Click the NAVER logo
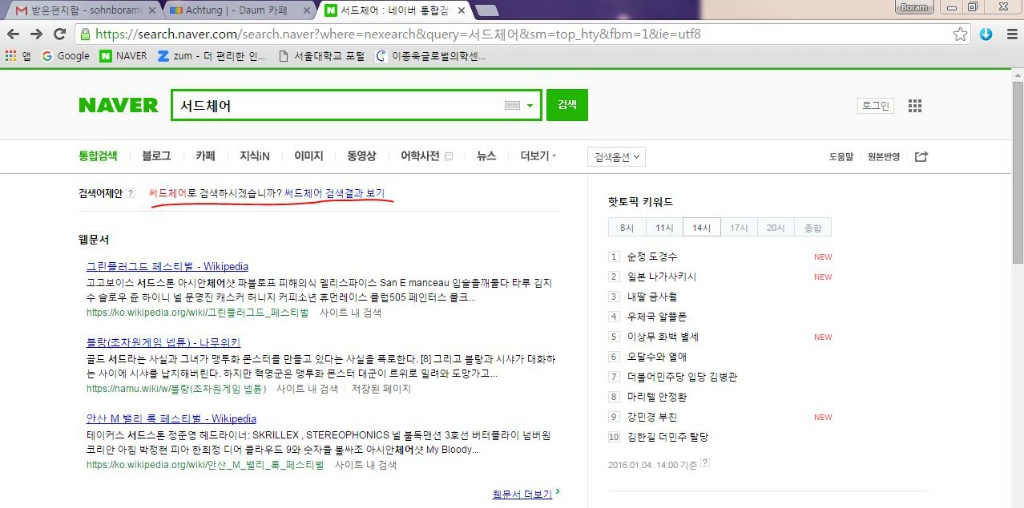Image resolution: width=1024 pixels, height=508 pixels. [118, 105]
